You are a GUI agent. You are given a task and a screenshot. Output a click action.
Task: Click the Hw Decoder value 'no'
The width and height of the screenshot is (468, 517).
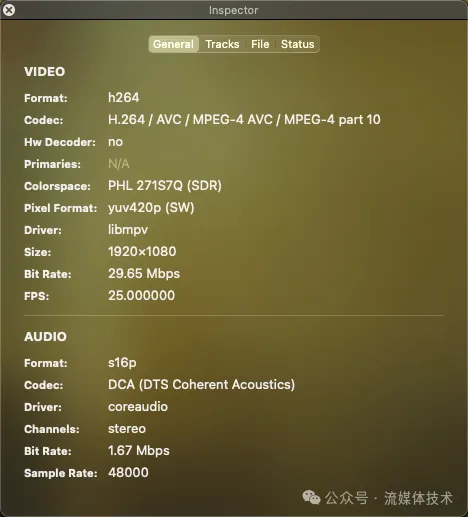[115, 142]
